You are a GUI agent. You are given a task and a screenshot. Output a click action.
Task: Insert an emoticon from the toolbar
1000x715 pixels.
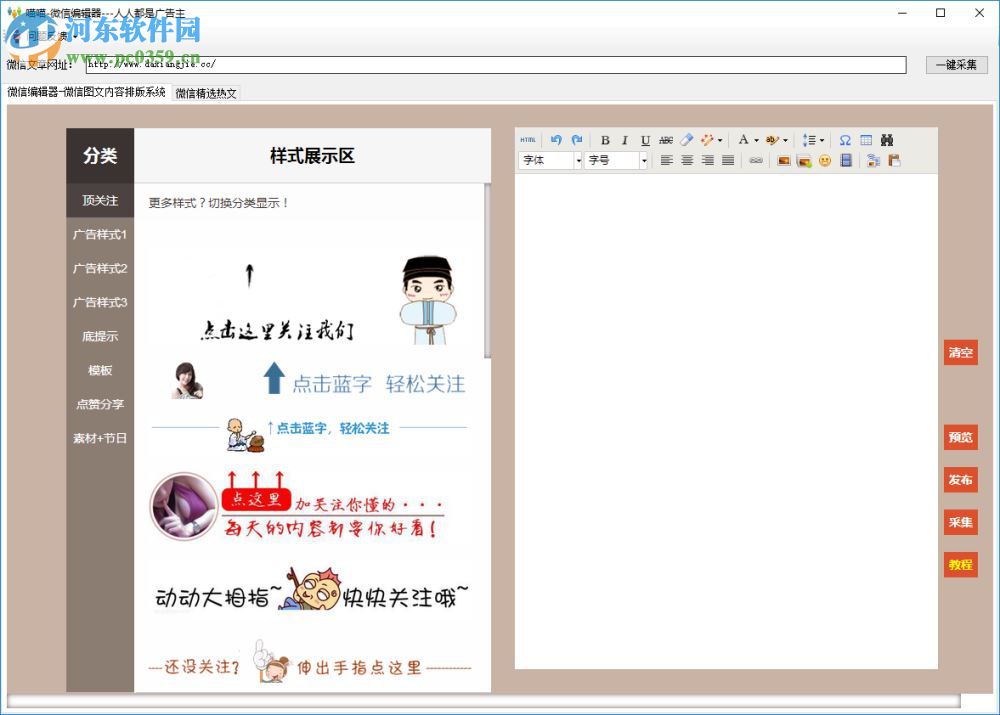(825, 161)
